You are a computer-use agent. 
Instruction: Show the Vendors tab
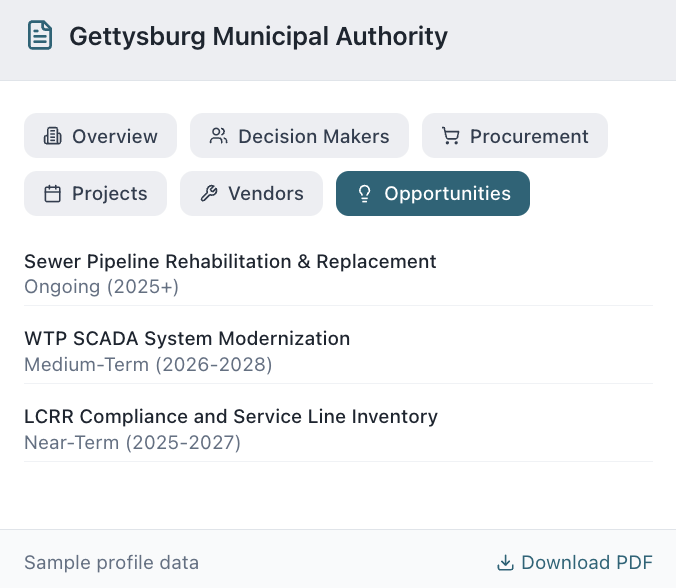point(265,194)
